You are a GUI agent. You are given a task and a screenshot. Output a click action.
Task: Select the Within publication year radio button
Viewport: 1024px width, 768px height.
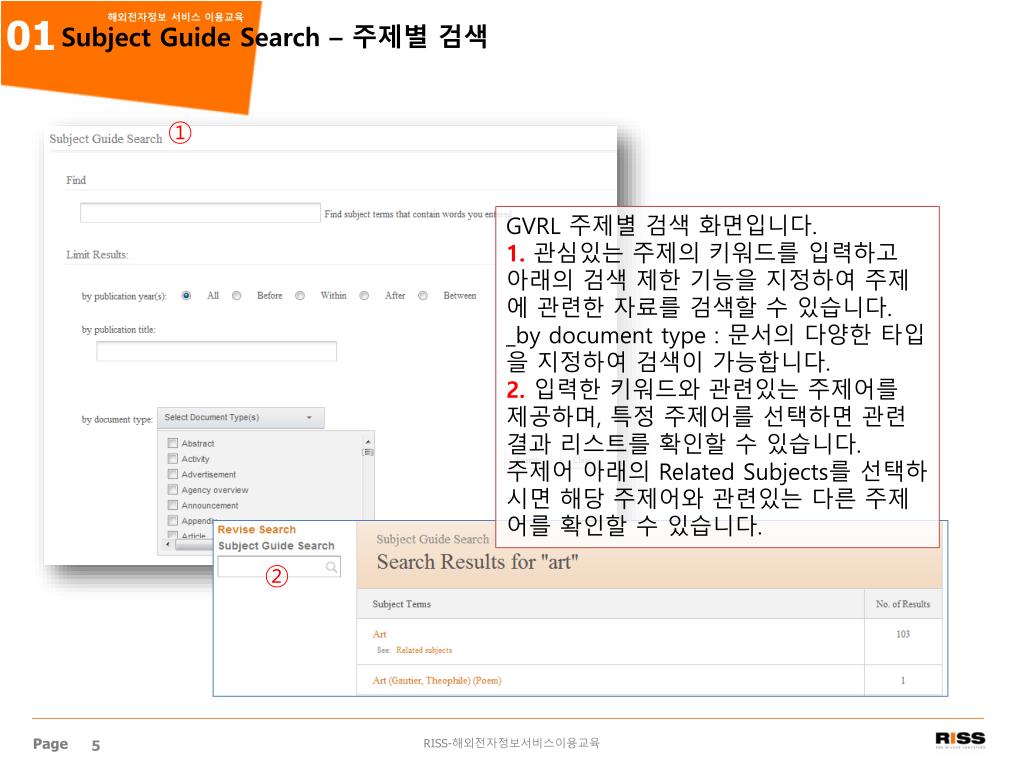coord(300,296)
